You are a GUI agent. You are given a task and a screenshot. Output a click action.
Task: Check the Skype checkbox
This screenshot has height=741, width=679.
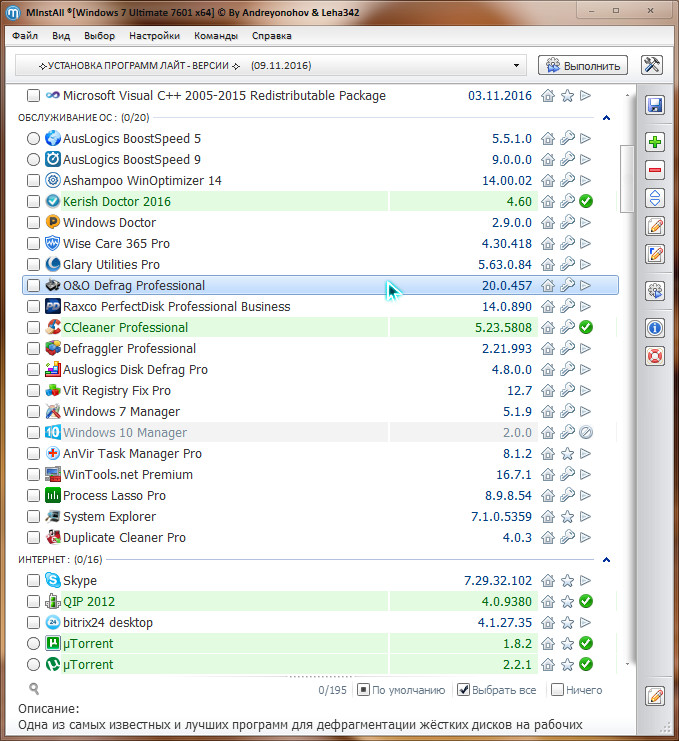pyautogui.click(x=33, y=580)
